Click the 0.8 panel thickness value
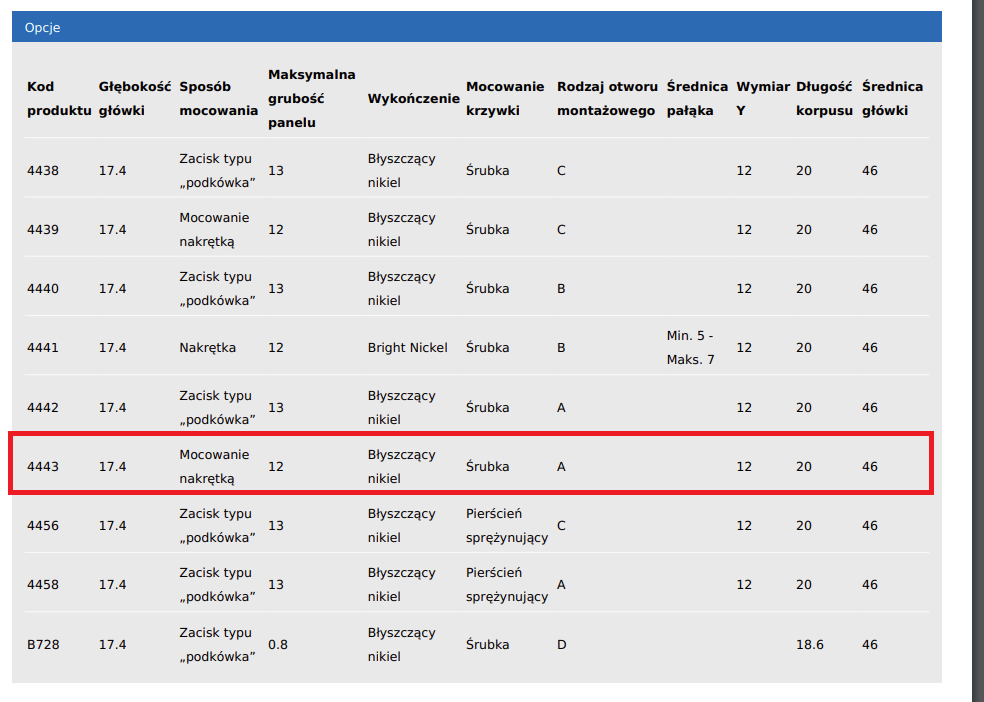The image size is (984, 702). [x=278, y=645]
